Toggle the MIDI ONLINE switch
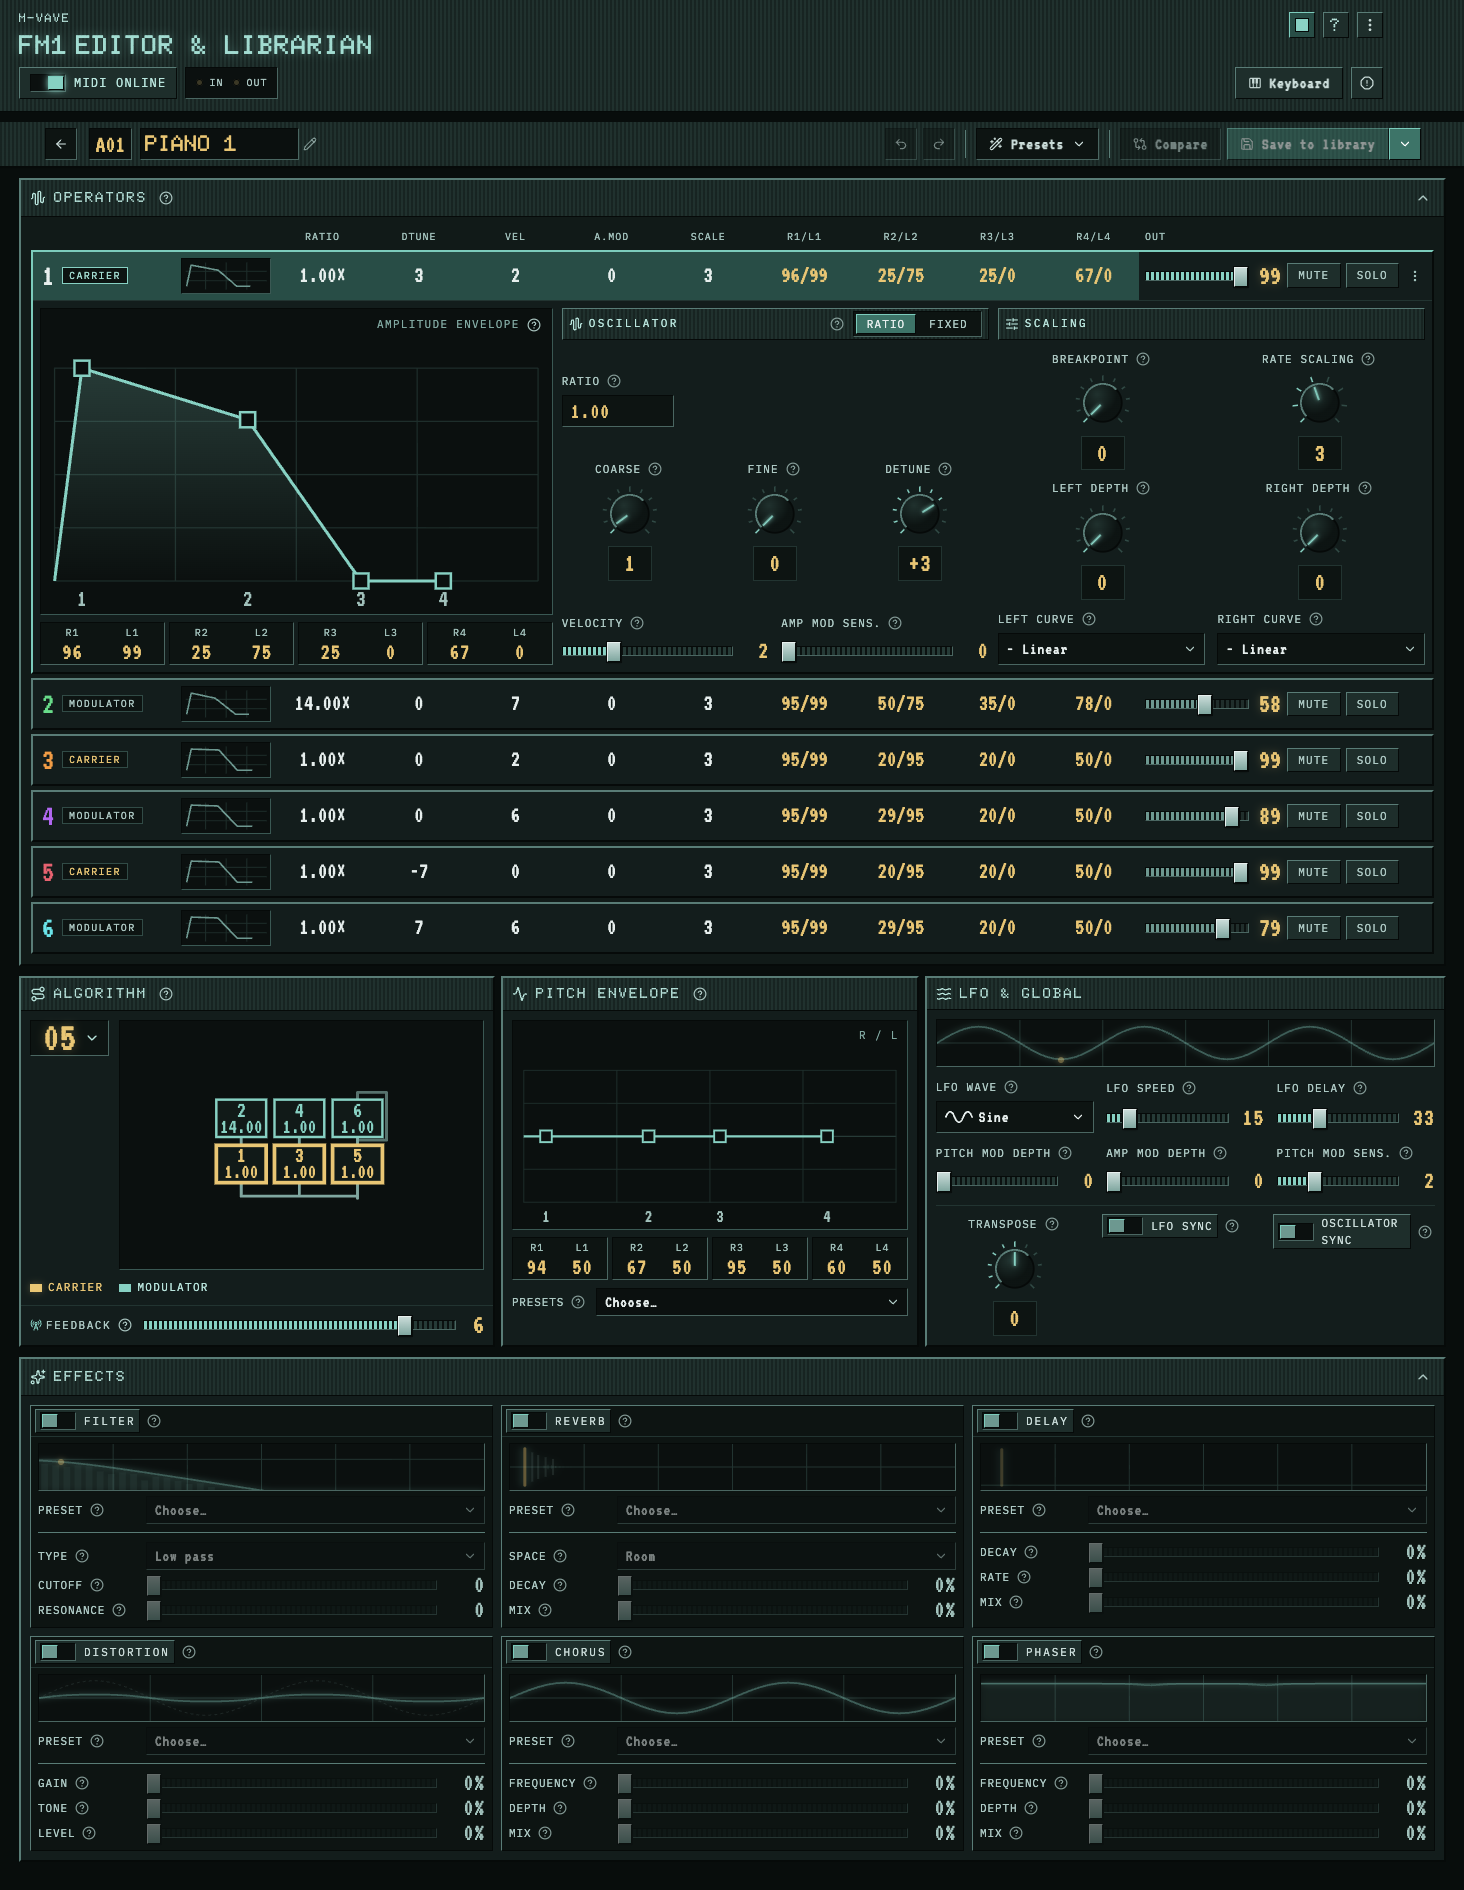The width and height of the screenshot is (1464, 1890). pyautogui.click(x=47, y=83)
